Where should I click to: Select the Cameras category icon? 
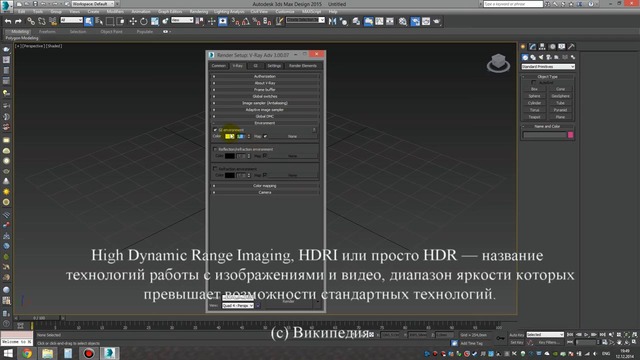[x=549, y=57]
